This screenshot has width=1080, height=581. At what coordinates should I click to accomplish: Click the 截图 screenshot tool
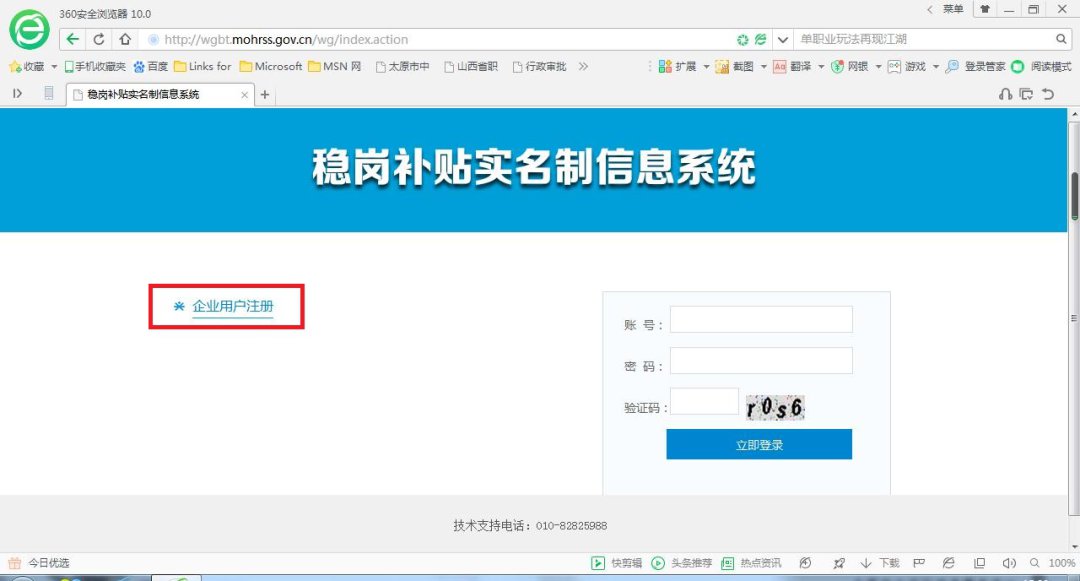(x=734, y=67)
